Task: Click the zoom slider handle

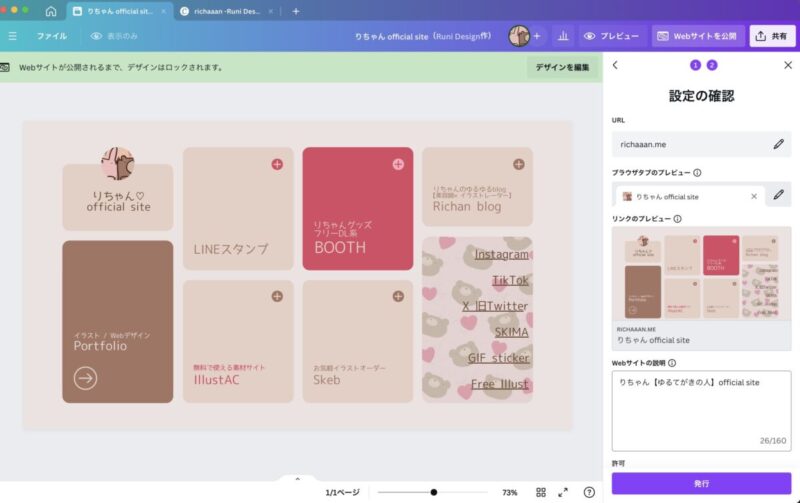Action: pos(434,492)
